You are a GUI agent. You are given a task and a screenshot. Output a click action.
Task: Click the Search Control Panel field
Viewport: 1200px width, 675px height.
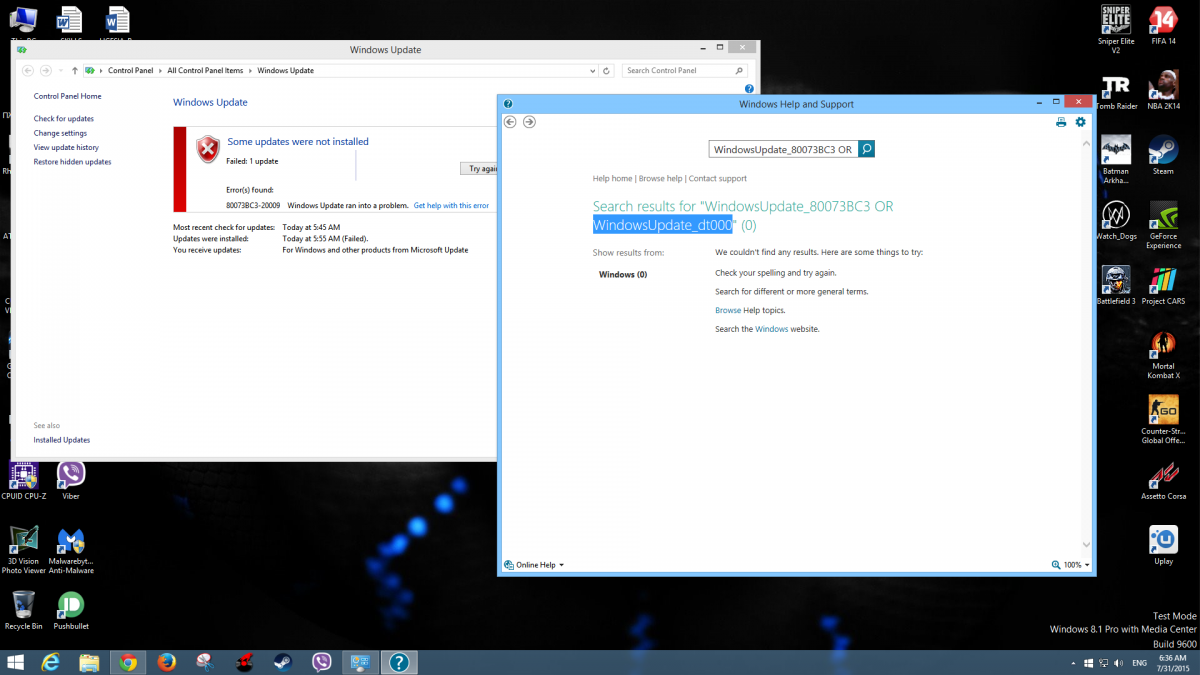(x=684, y=71)
